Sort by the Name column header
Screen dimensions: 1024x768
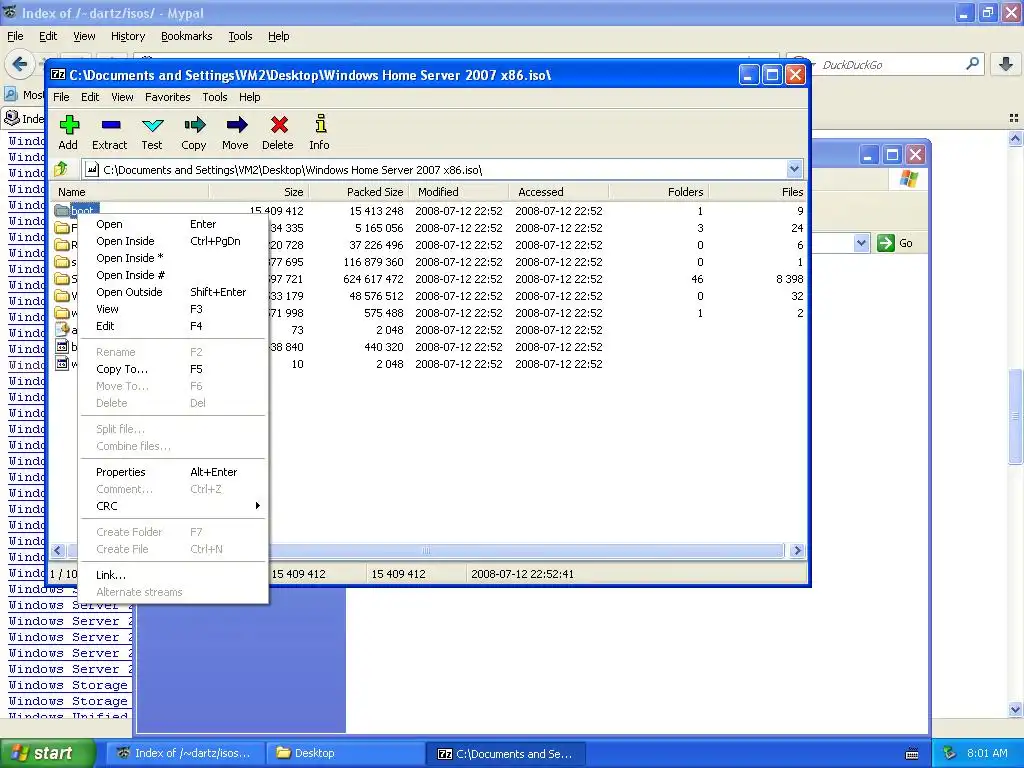[129, 192]
